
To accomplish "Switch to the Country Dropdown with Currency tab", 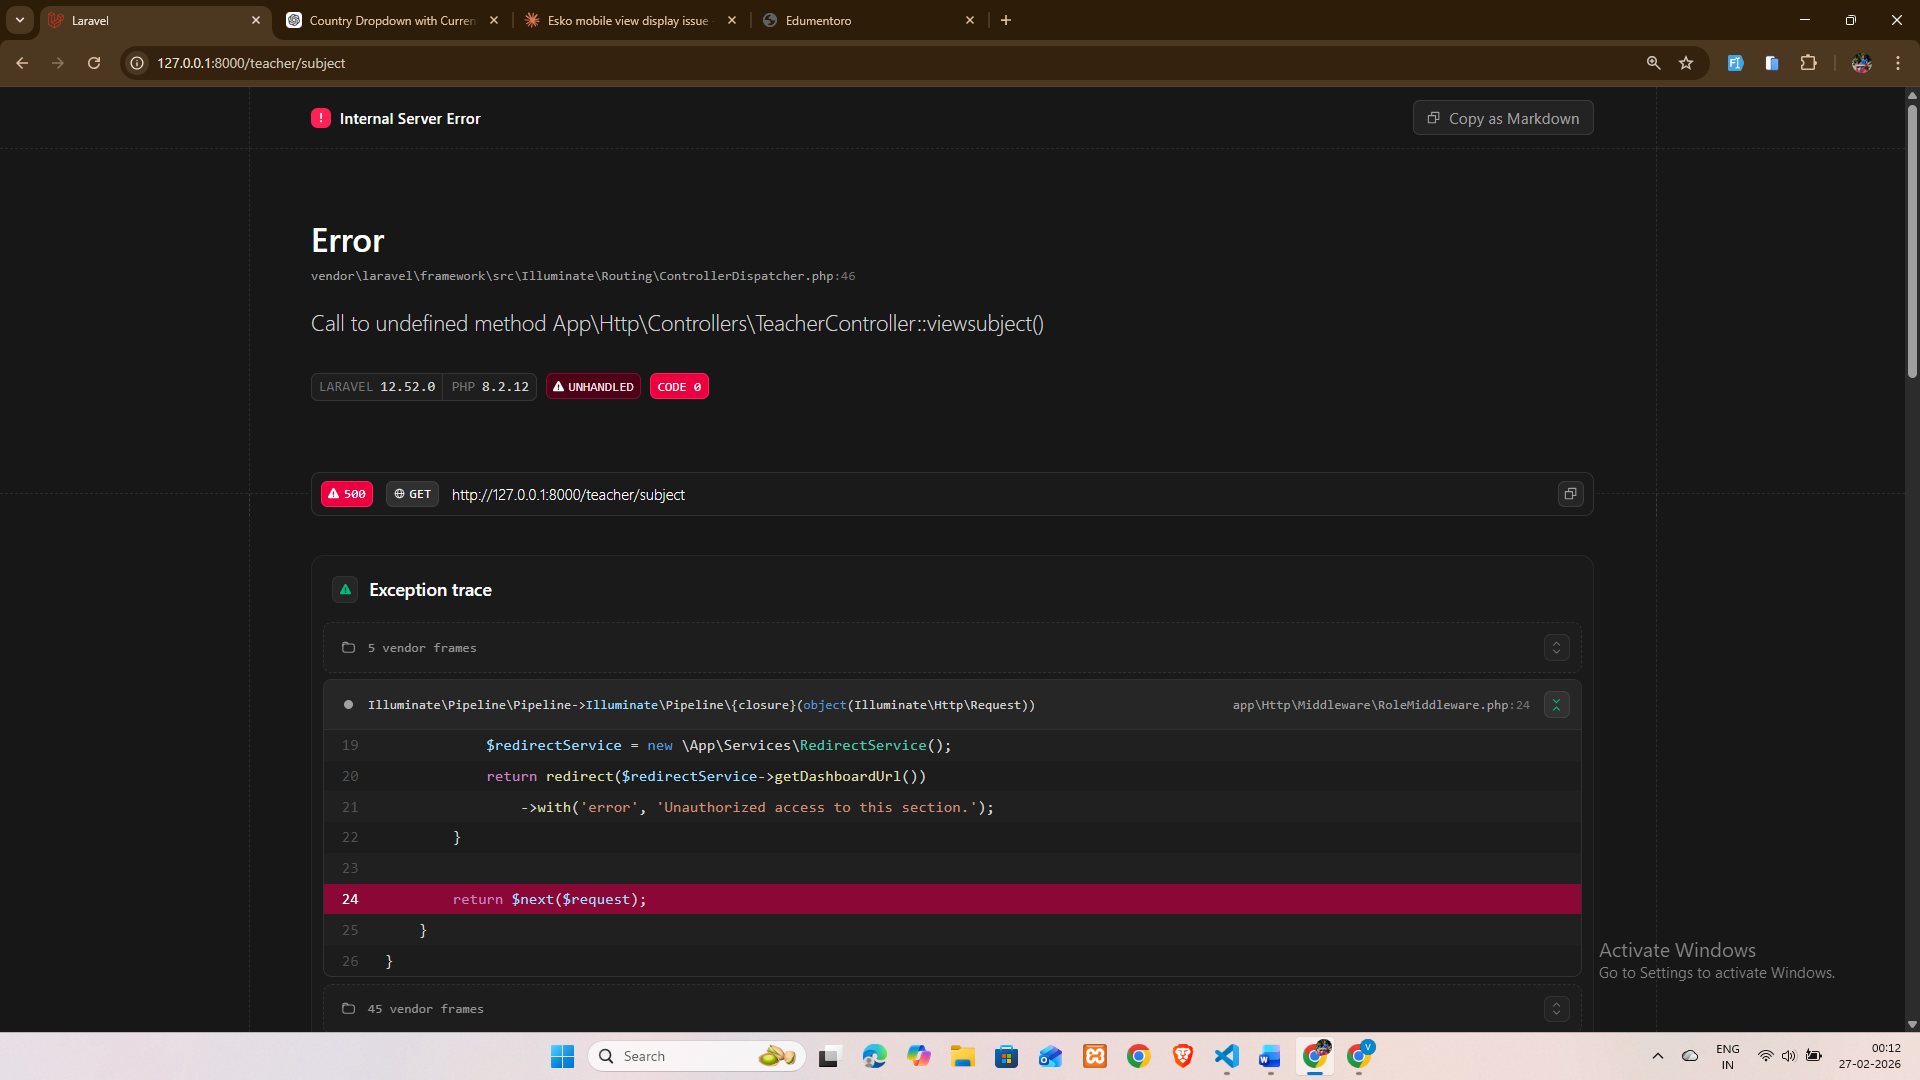I will 392,20.
